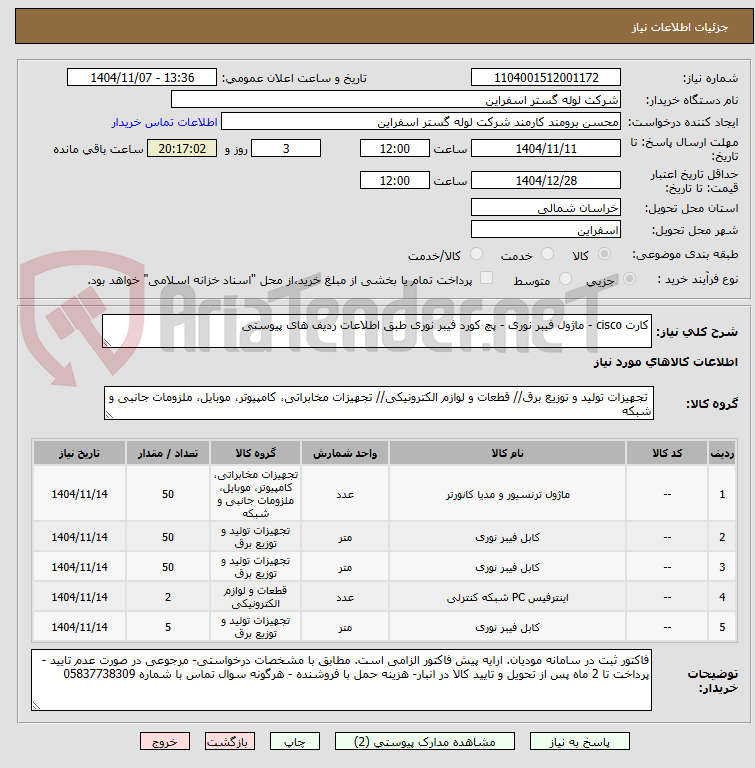
Task: Click unit متر in row 2
Action: tap(345, 538)
